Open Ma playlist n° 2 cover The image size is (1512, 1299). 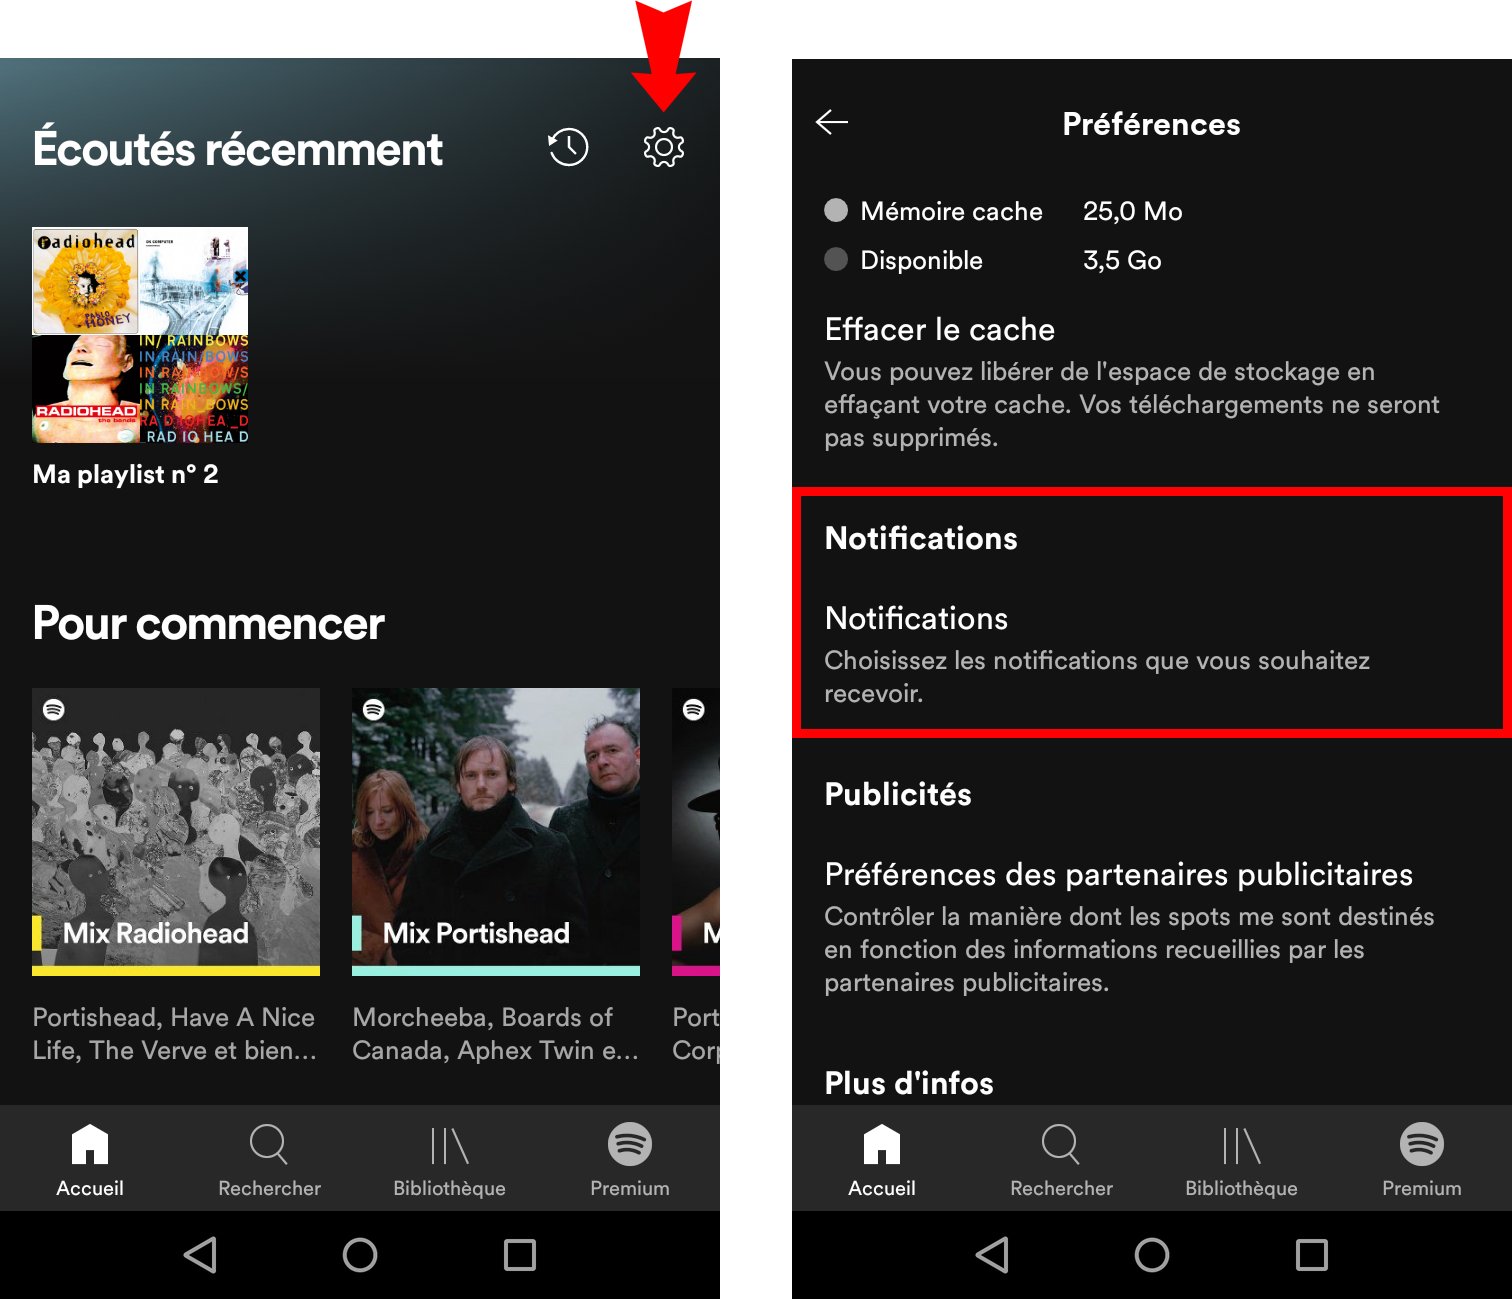tap(138, 336)
